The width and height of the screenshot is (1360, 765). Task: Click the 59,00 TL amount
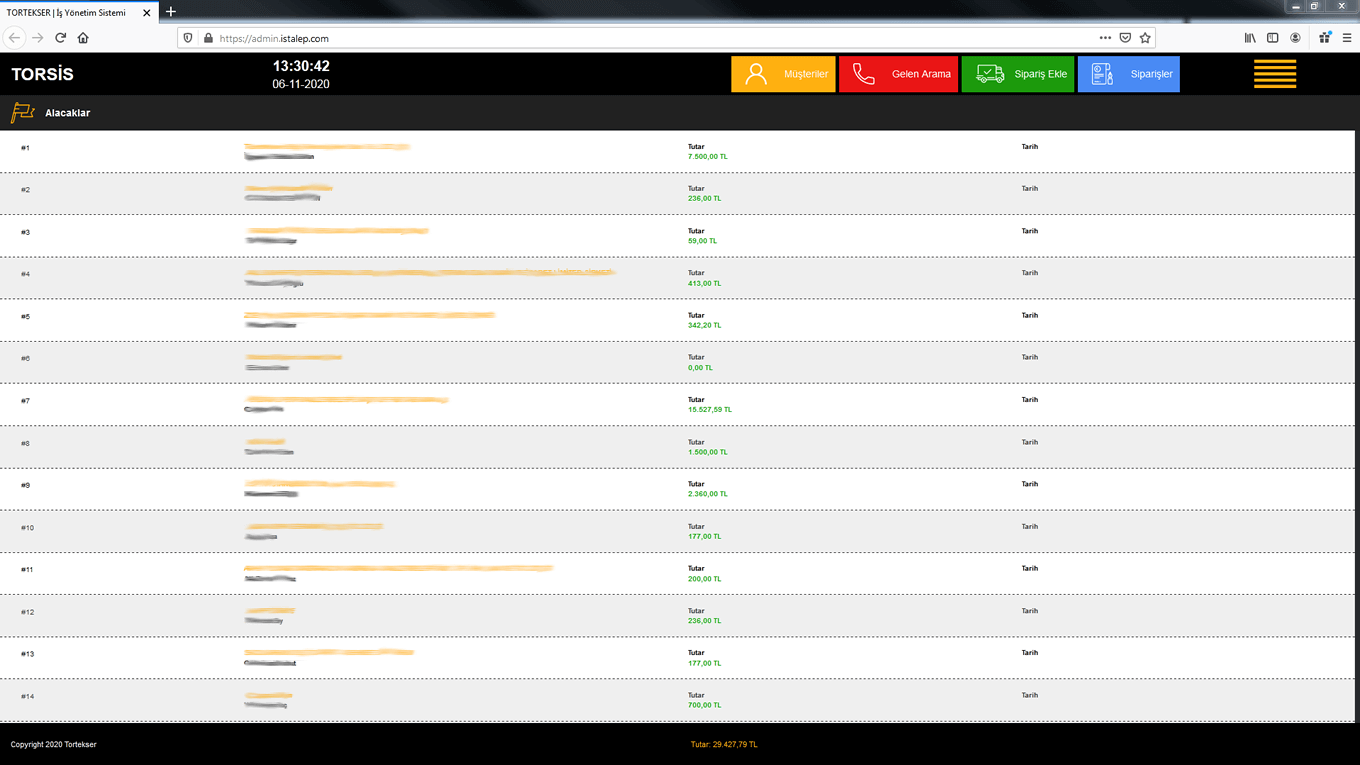702,241
